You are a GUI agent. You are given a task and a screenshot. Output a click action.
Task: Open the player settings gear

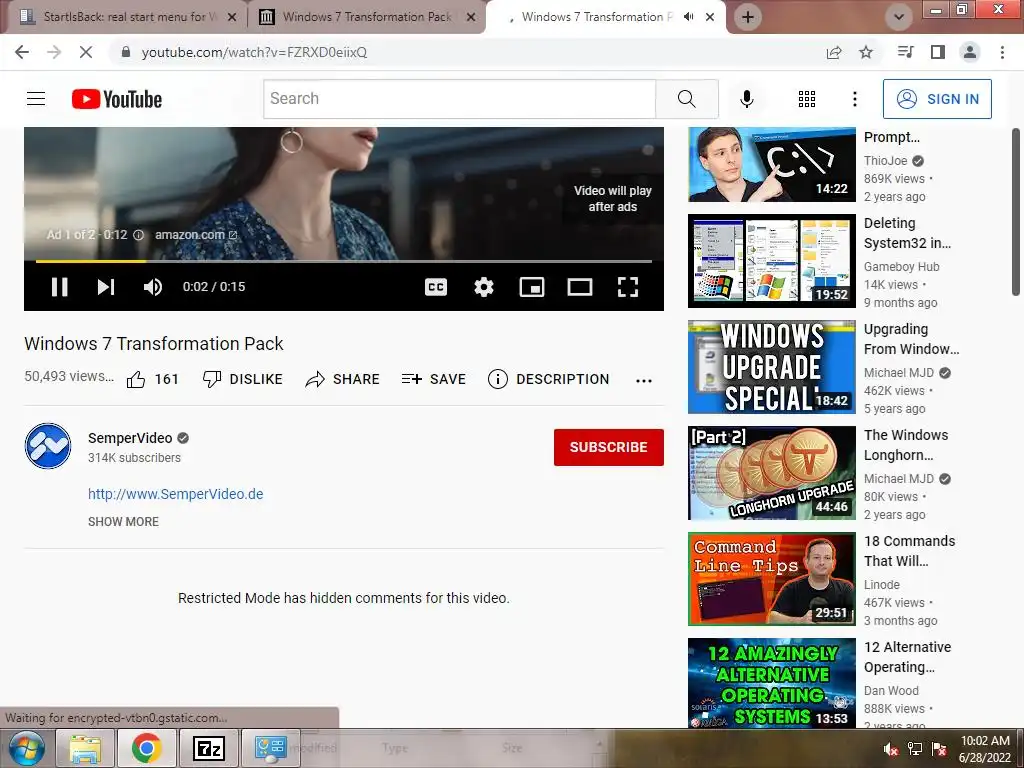pos(484,287)
